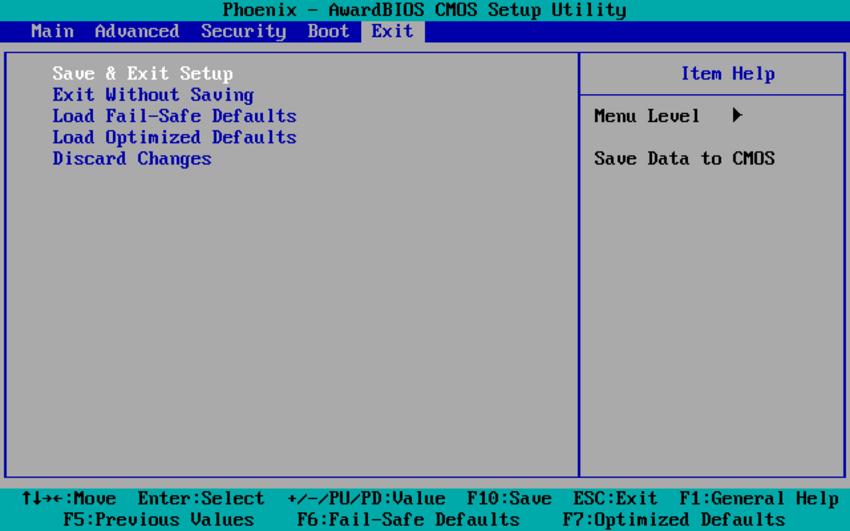
Task: Open the Main tab
Action: [53, 31]
